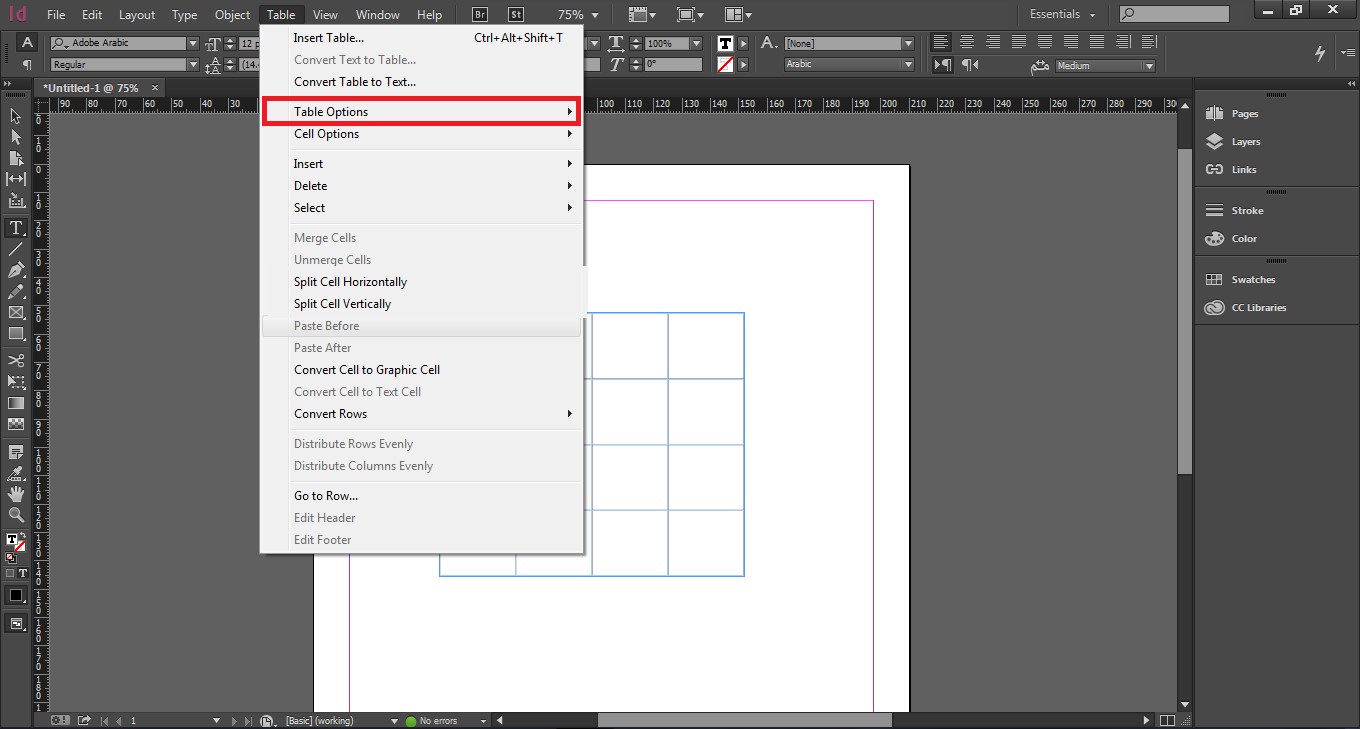
Task: Select the Pen tool
Action: [x=15, y=270]
